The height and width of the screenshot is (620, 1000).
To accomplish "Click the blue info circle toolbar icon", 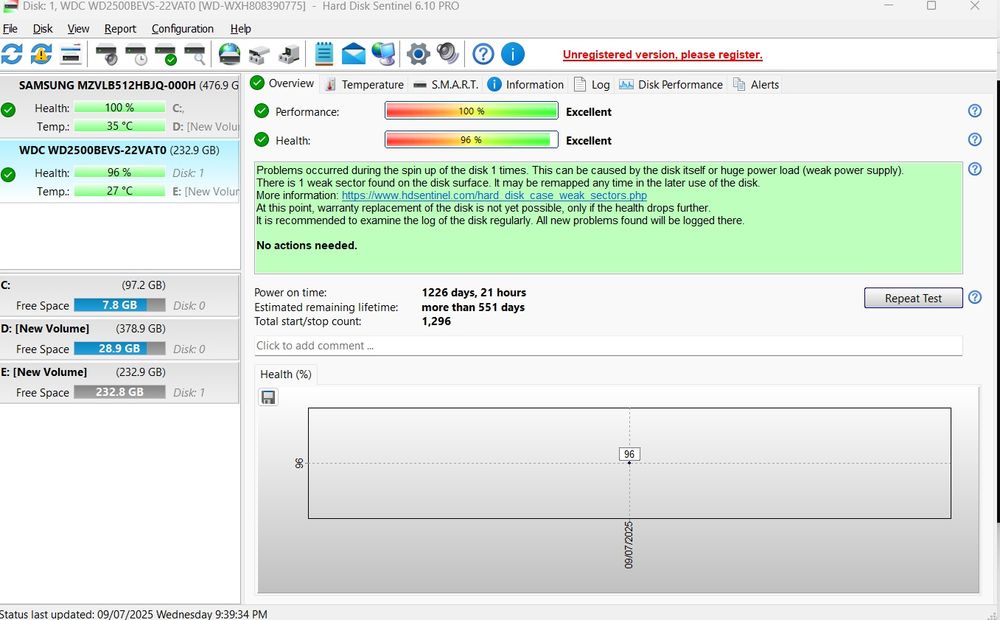I will 513,54.
